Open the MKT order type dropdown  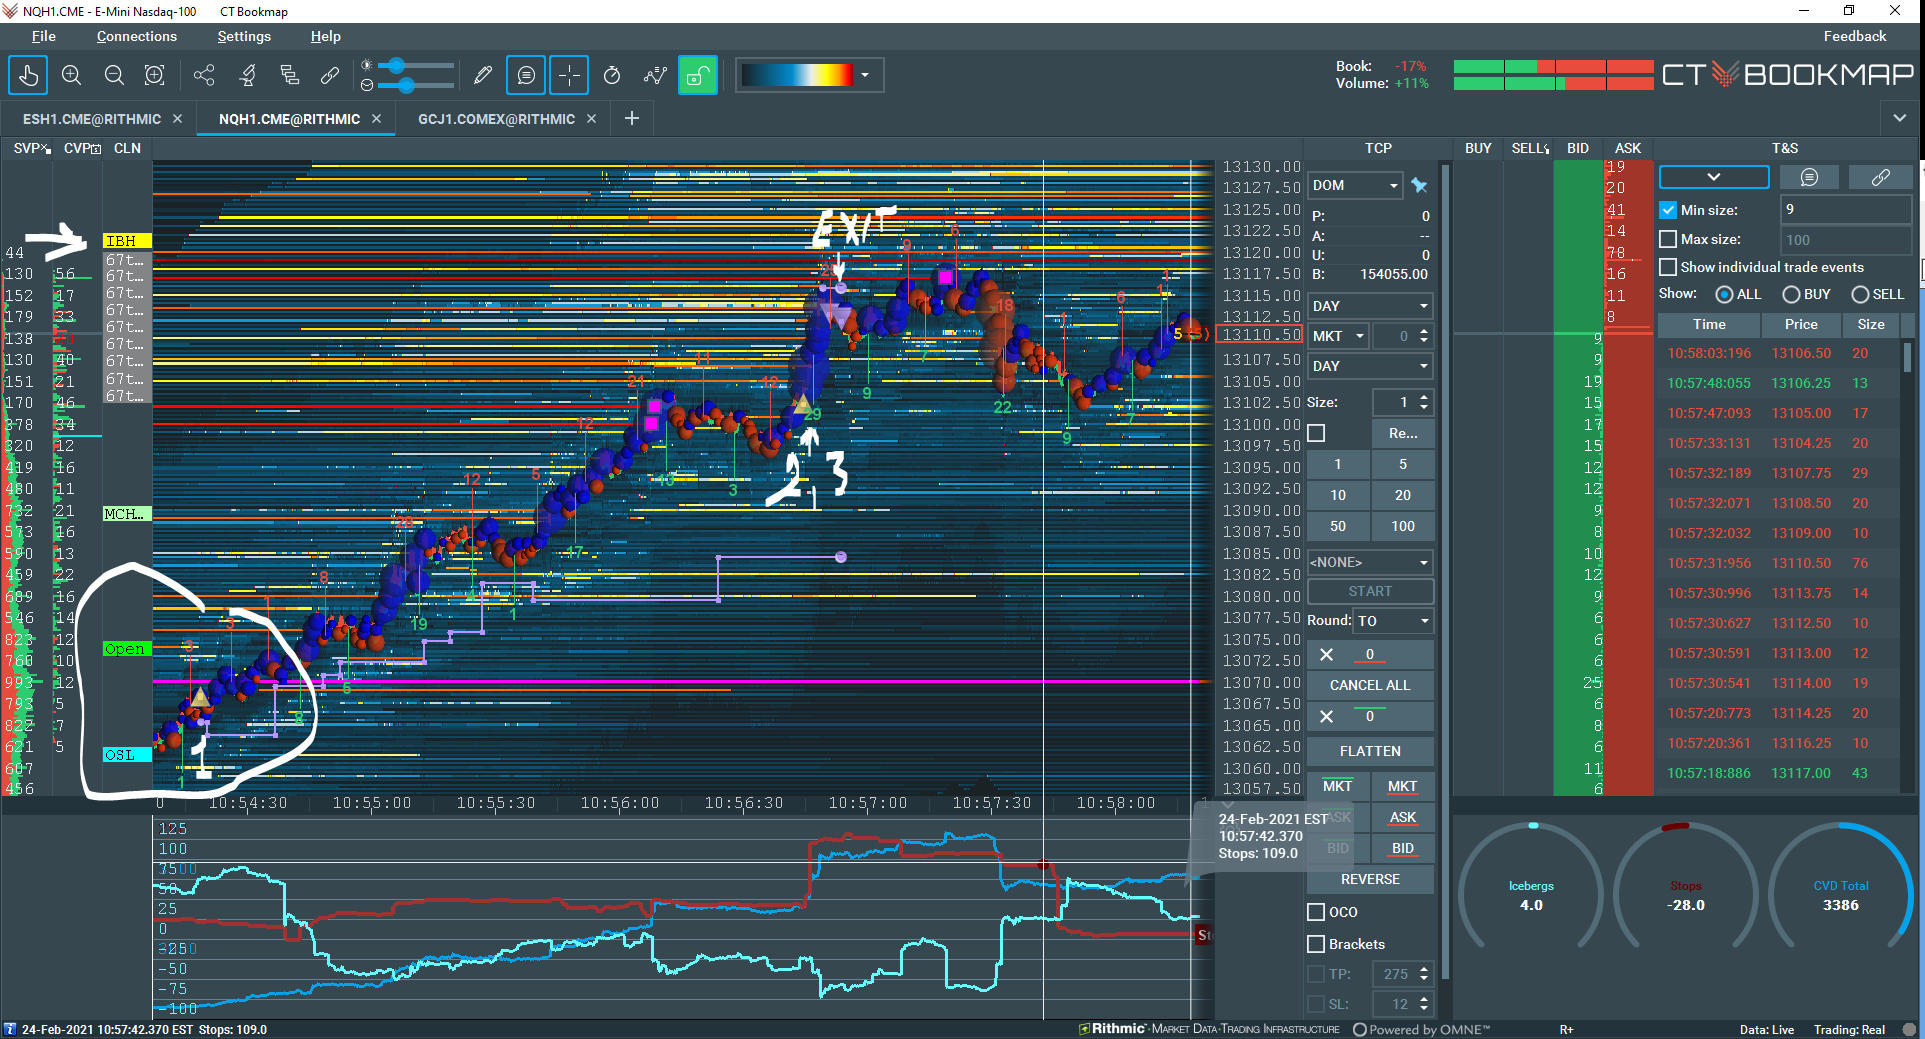[1339, 336]
